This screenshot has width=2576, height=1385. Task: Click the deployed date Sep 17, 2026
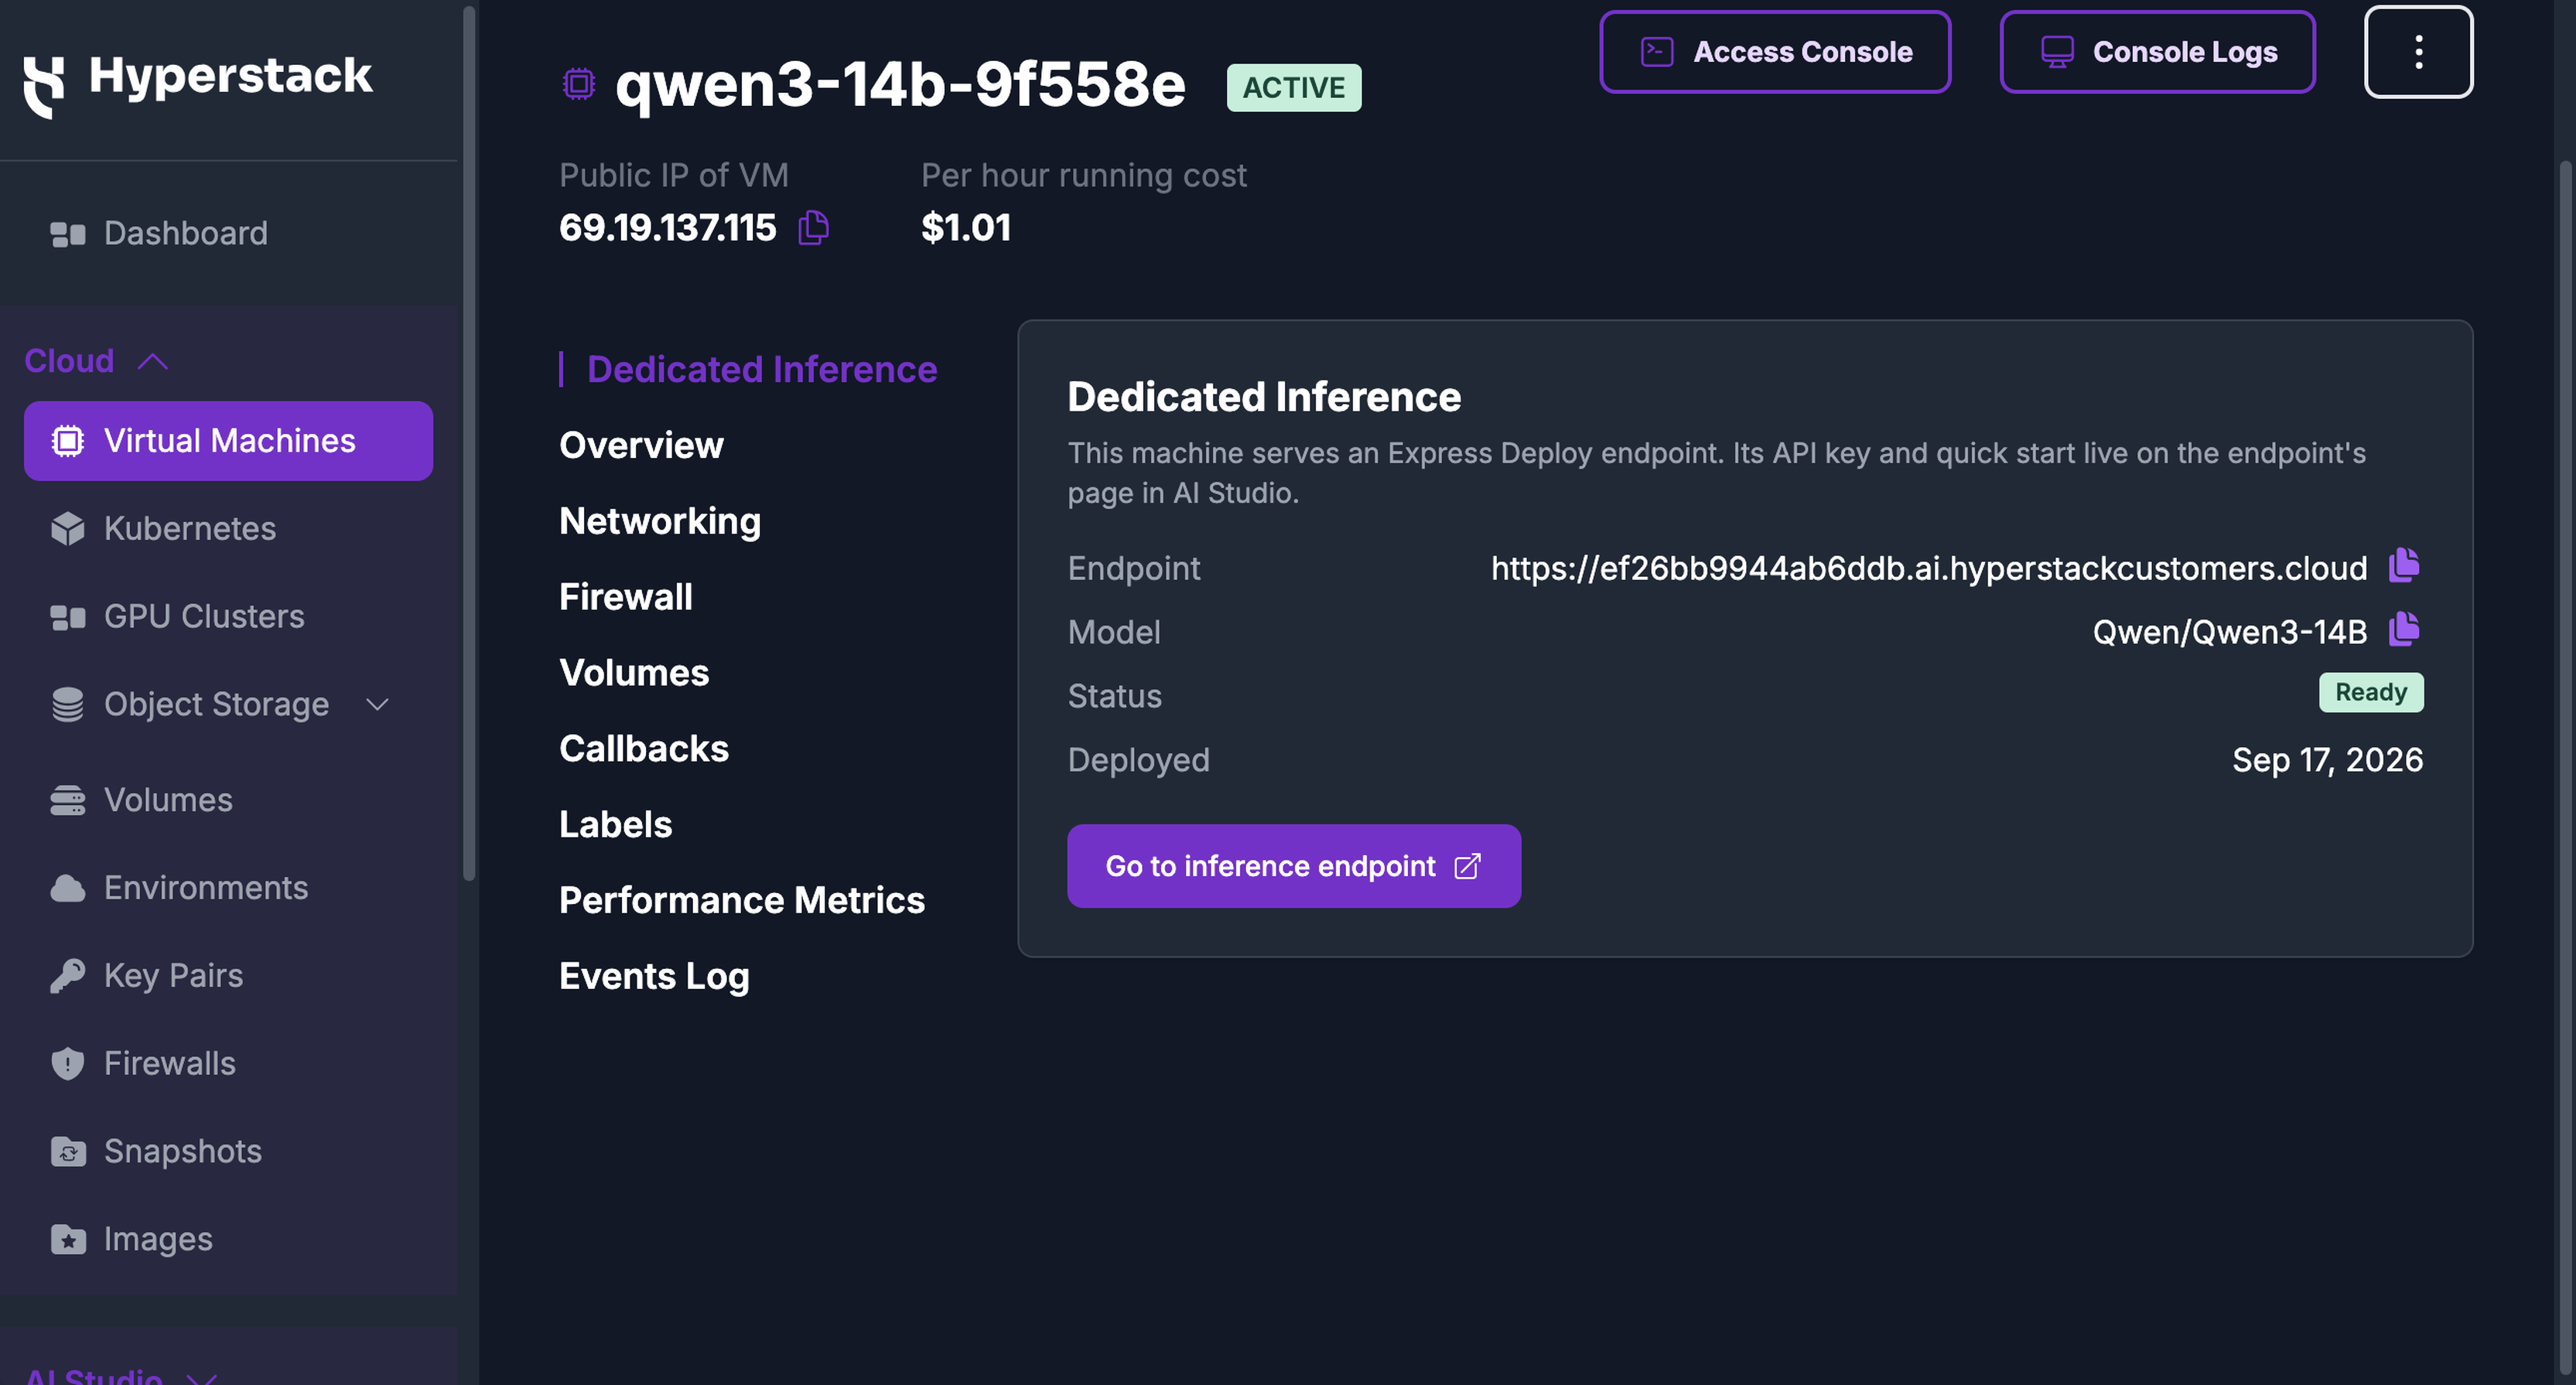tap(2328, 760)
